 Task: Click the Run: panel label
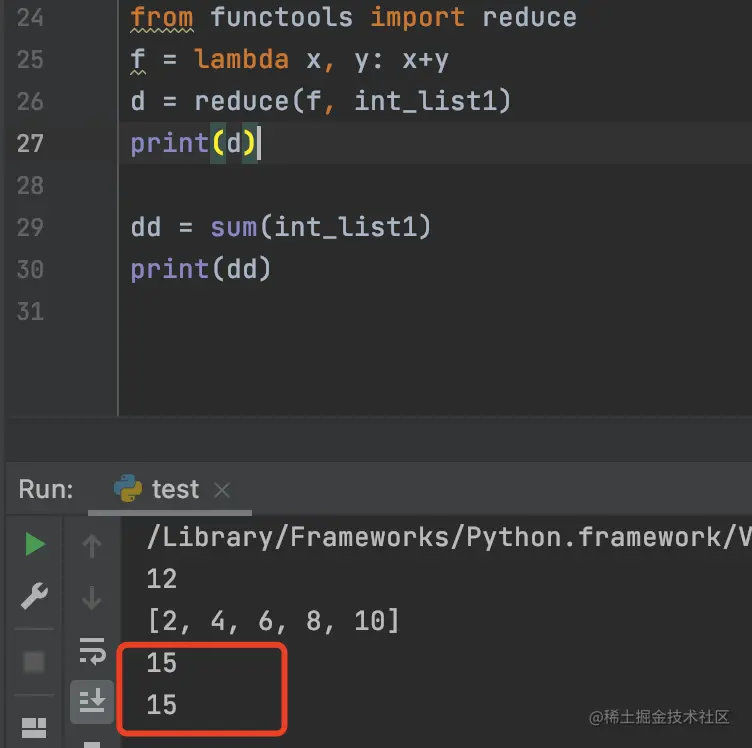pyautogui.click(x=46, y=490)
